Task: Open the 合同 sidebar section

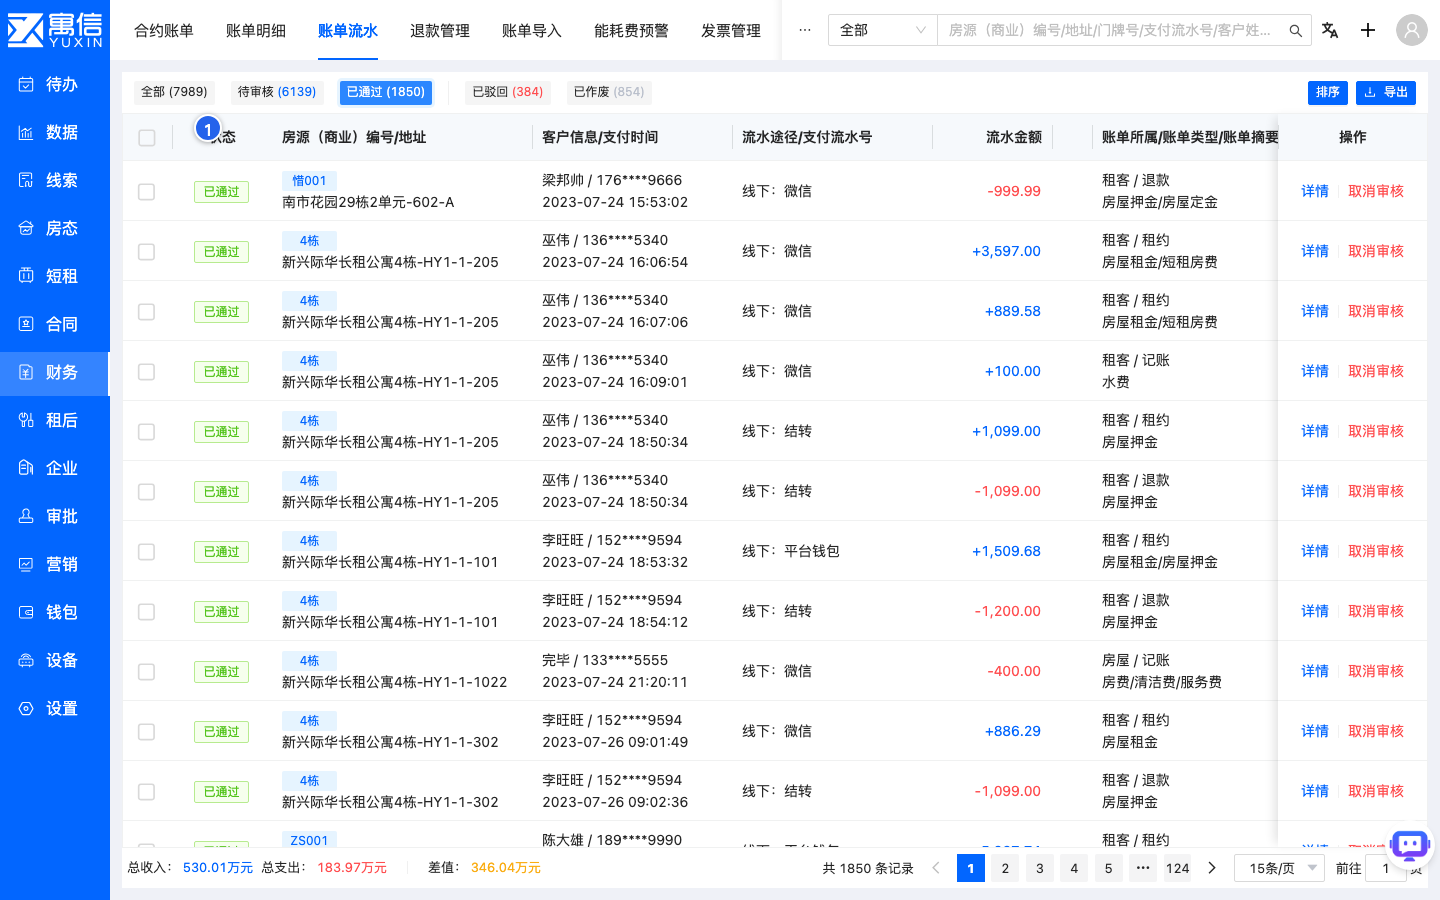Action: pos(55,325)
